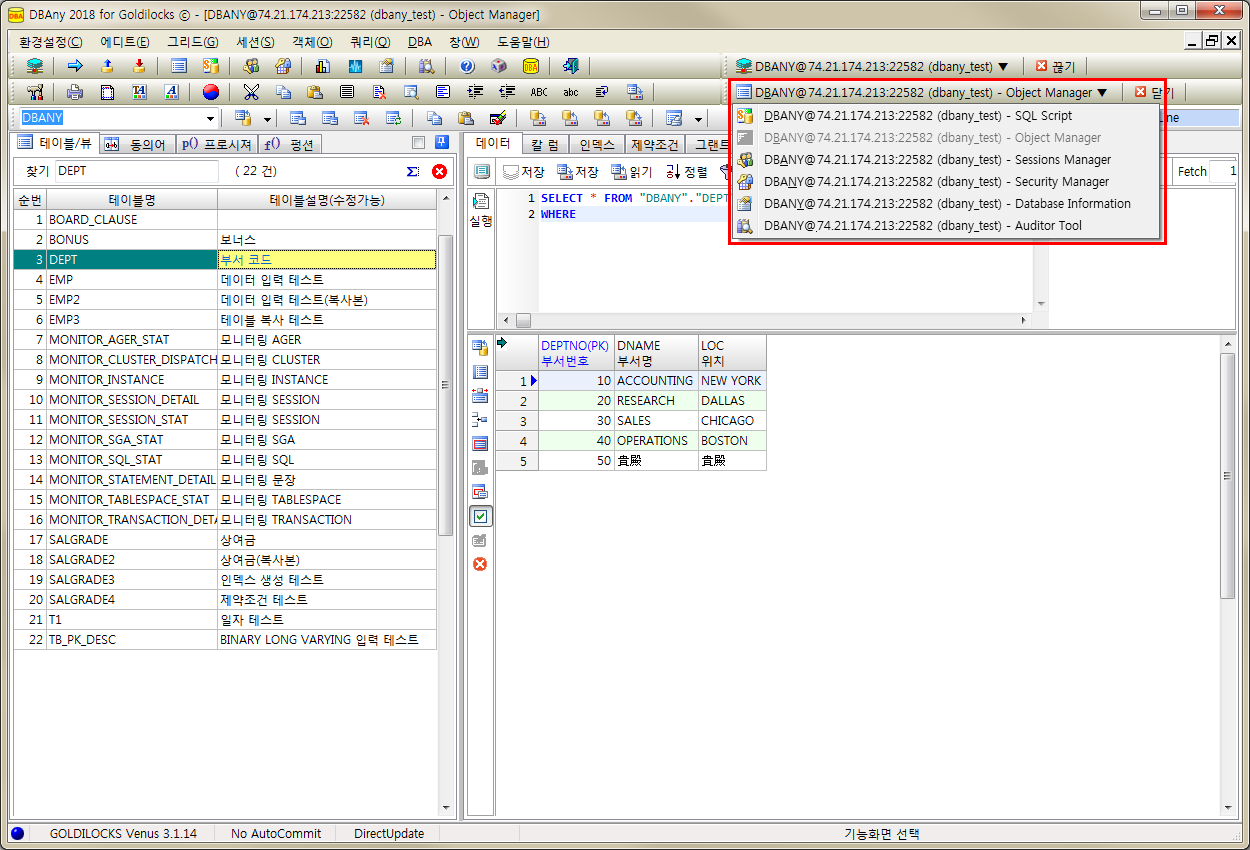The width and height of the screenshot is (1250, 850).
Task: Click the database connect icon in top toolbar
Action: point(35,67)
